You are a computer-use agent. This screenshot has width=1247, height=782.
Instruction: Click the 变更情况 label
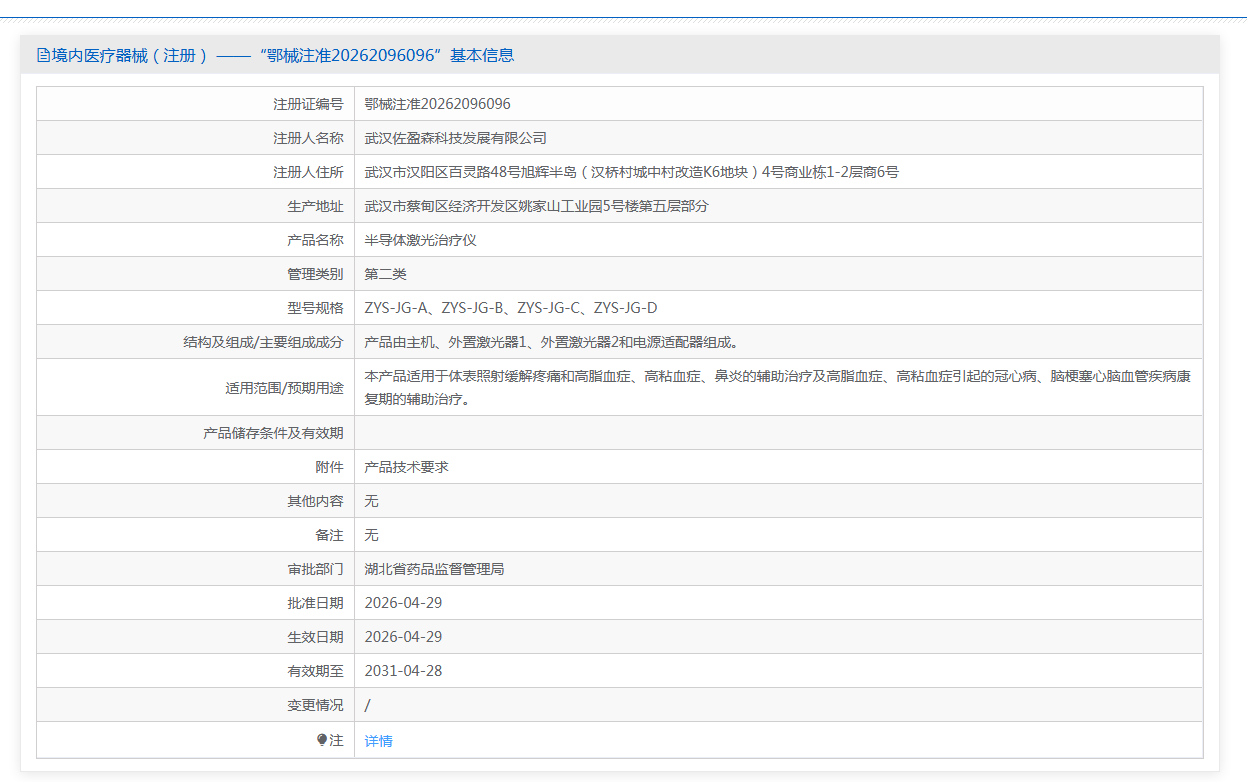315,705
